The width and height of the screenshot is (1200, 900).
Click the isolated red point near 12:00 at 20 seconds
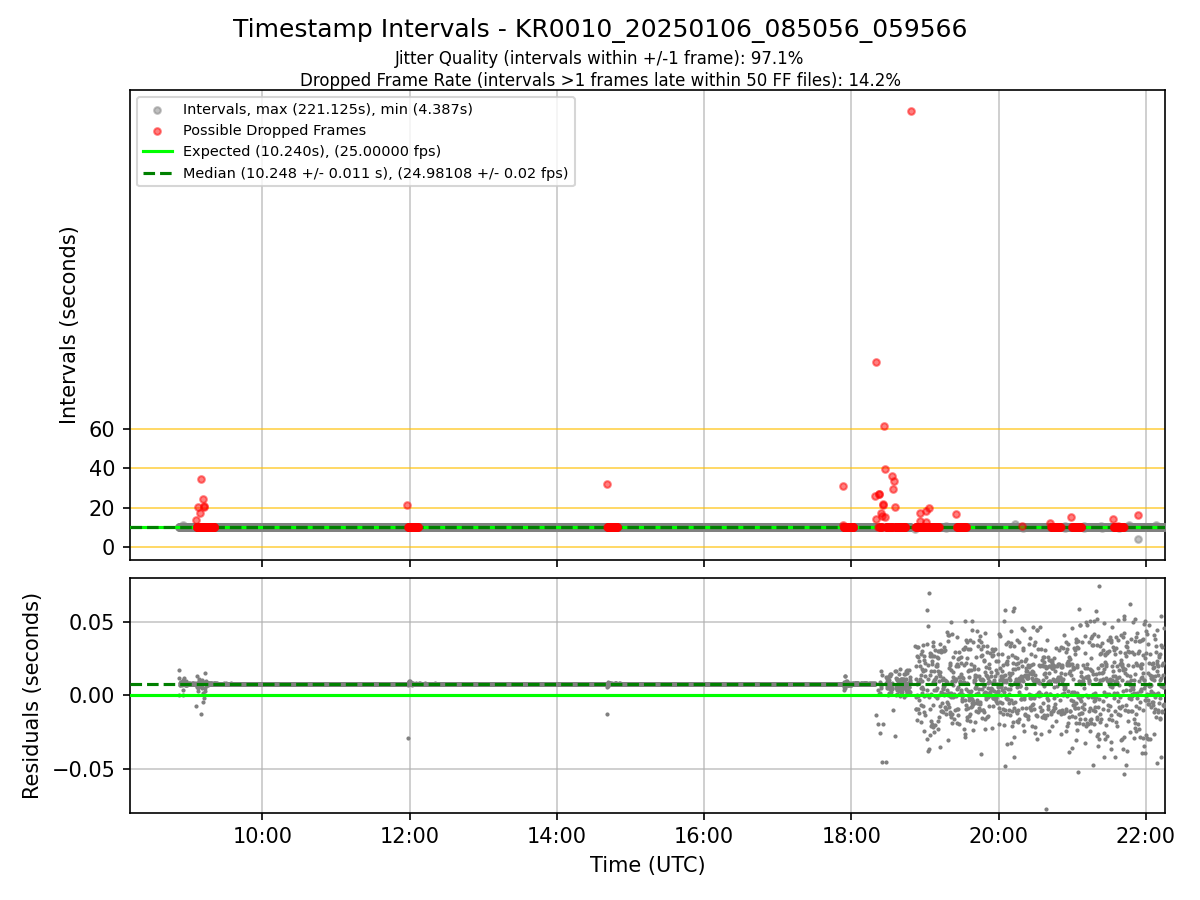[407, 505]
